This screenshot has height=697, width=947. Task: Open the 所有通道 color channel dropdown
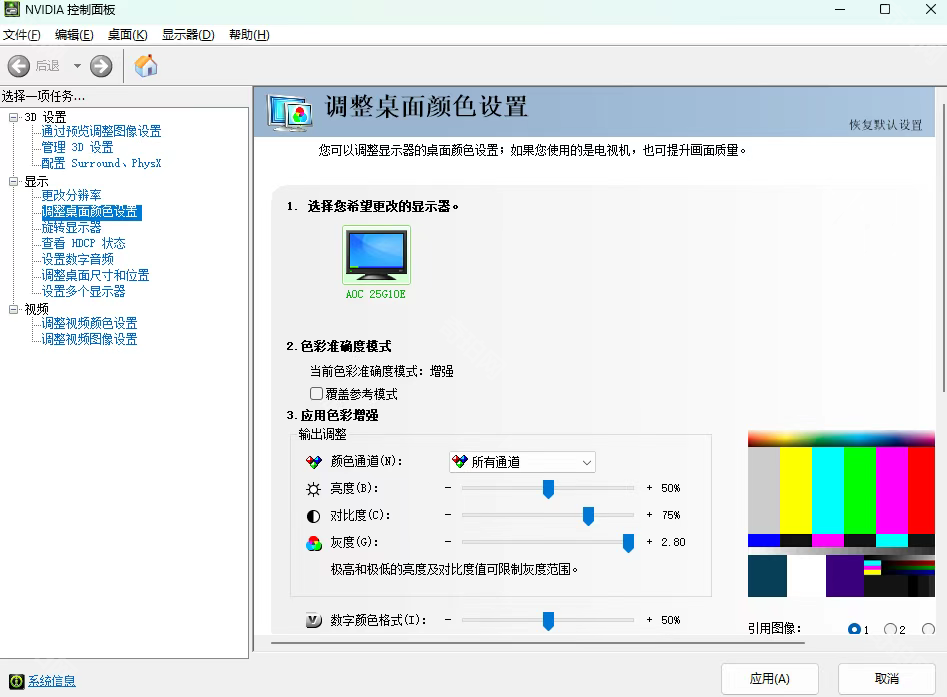pyautogui.click(x=522, y=462)
